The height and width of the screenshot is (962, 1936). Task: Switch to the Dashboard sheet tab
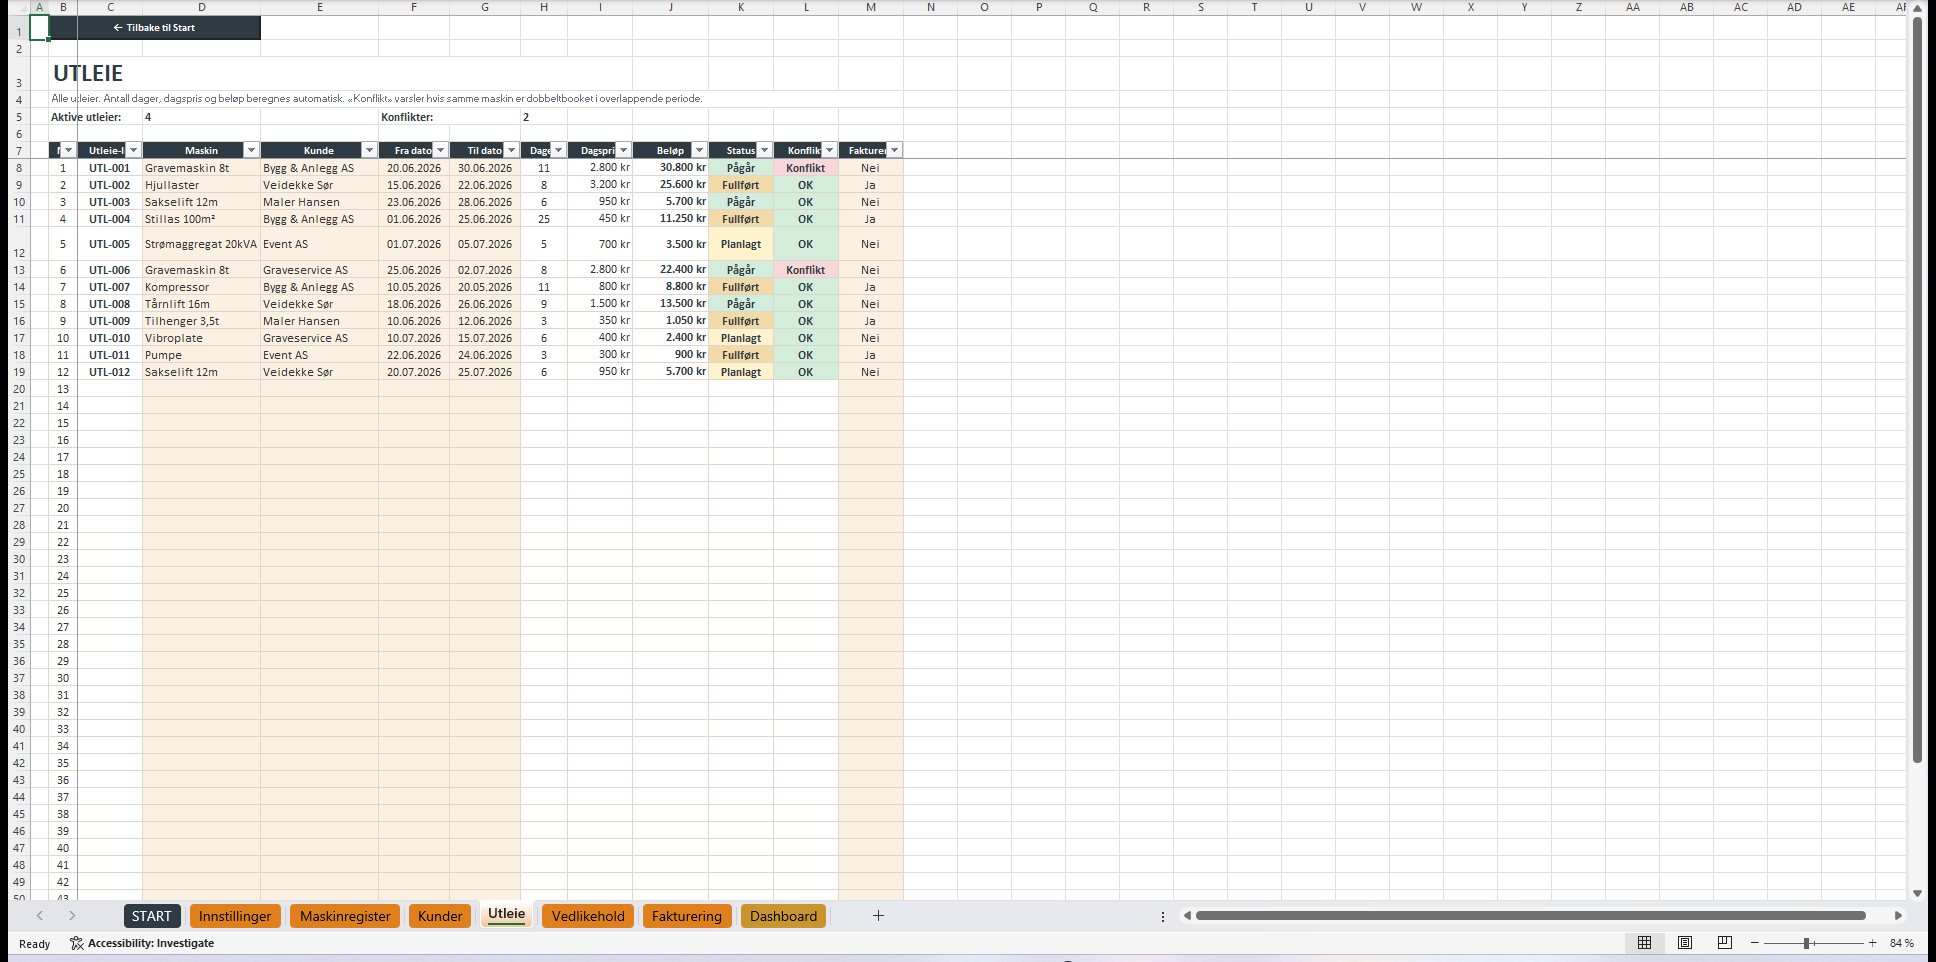click(x=783, y=916)
